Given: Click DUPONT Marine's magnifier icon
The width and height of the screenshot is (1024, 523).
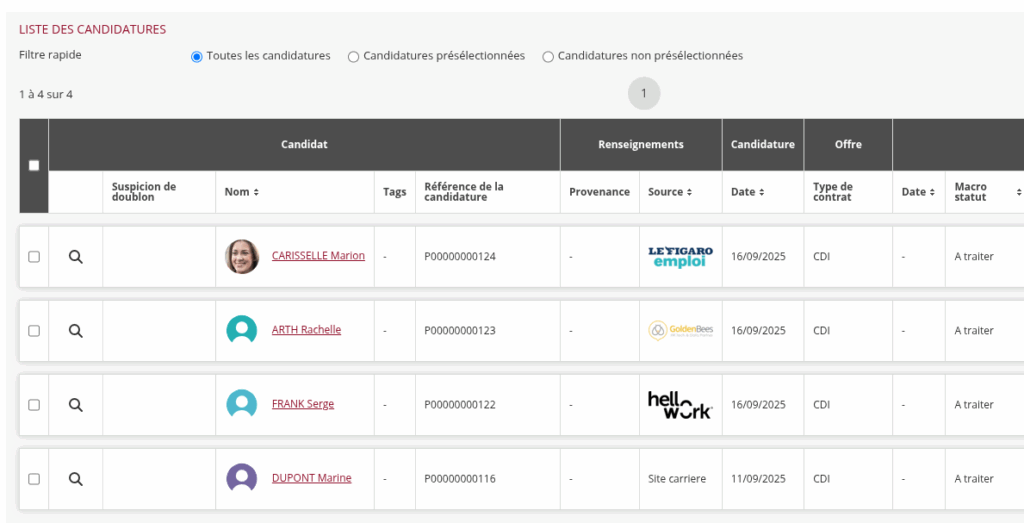Looking at the screenshot, I should point(75,479).
